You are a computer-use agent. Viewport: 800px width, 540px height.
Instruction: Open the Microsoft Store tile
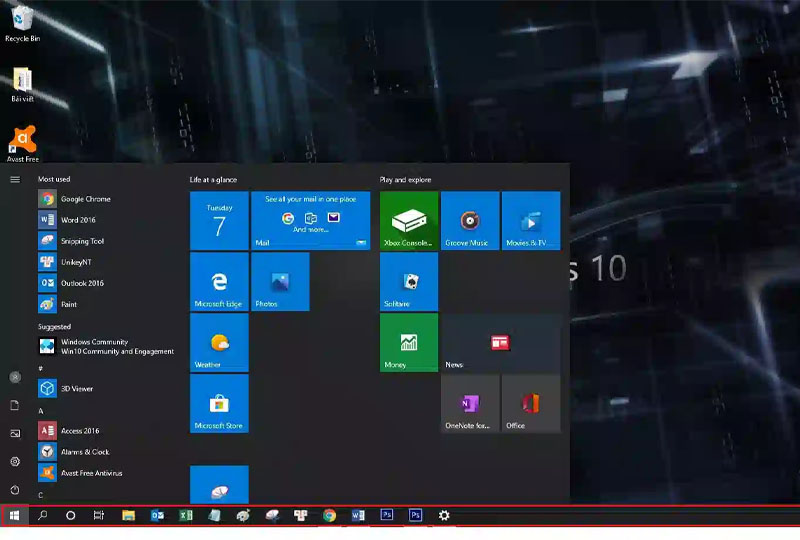219,403
